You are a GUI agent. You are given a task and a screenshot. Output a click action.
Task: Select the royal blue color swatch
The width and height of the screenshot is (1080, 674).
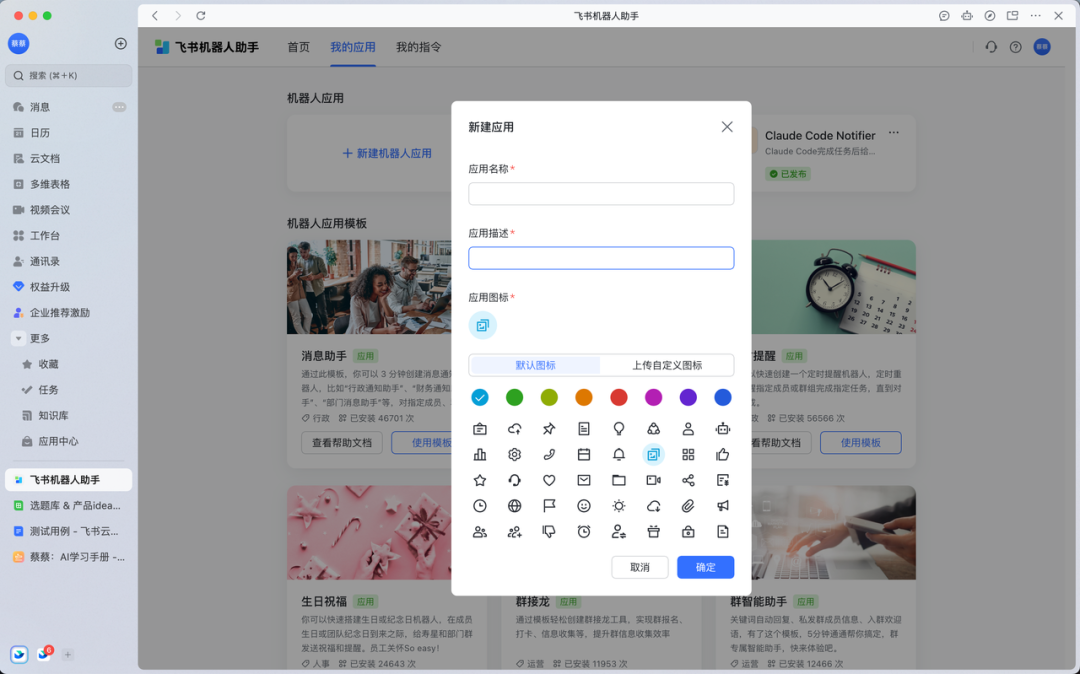723,397
